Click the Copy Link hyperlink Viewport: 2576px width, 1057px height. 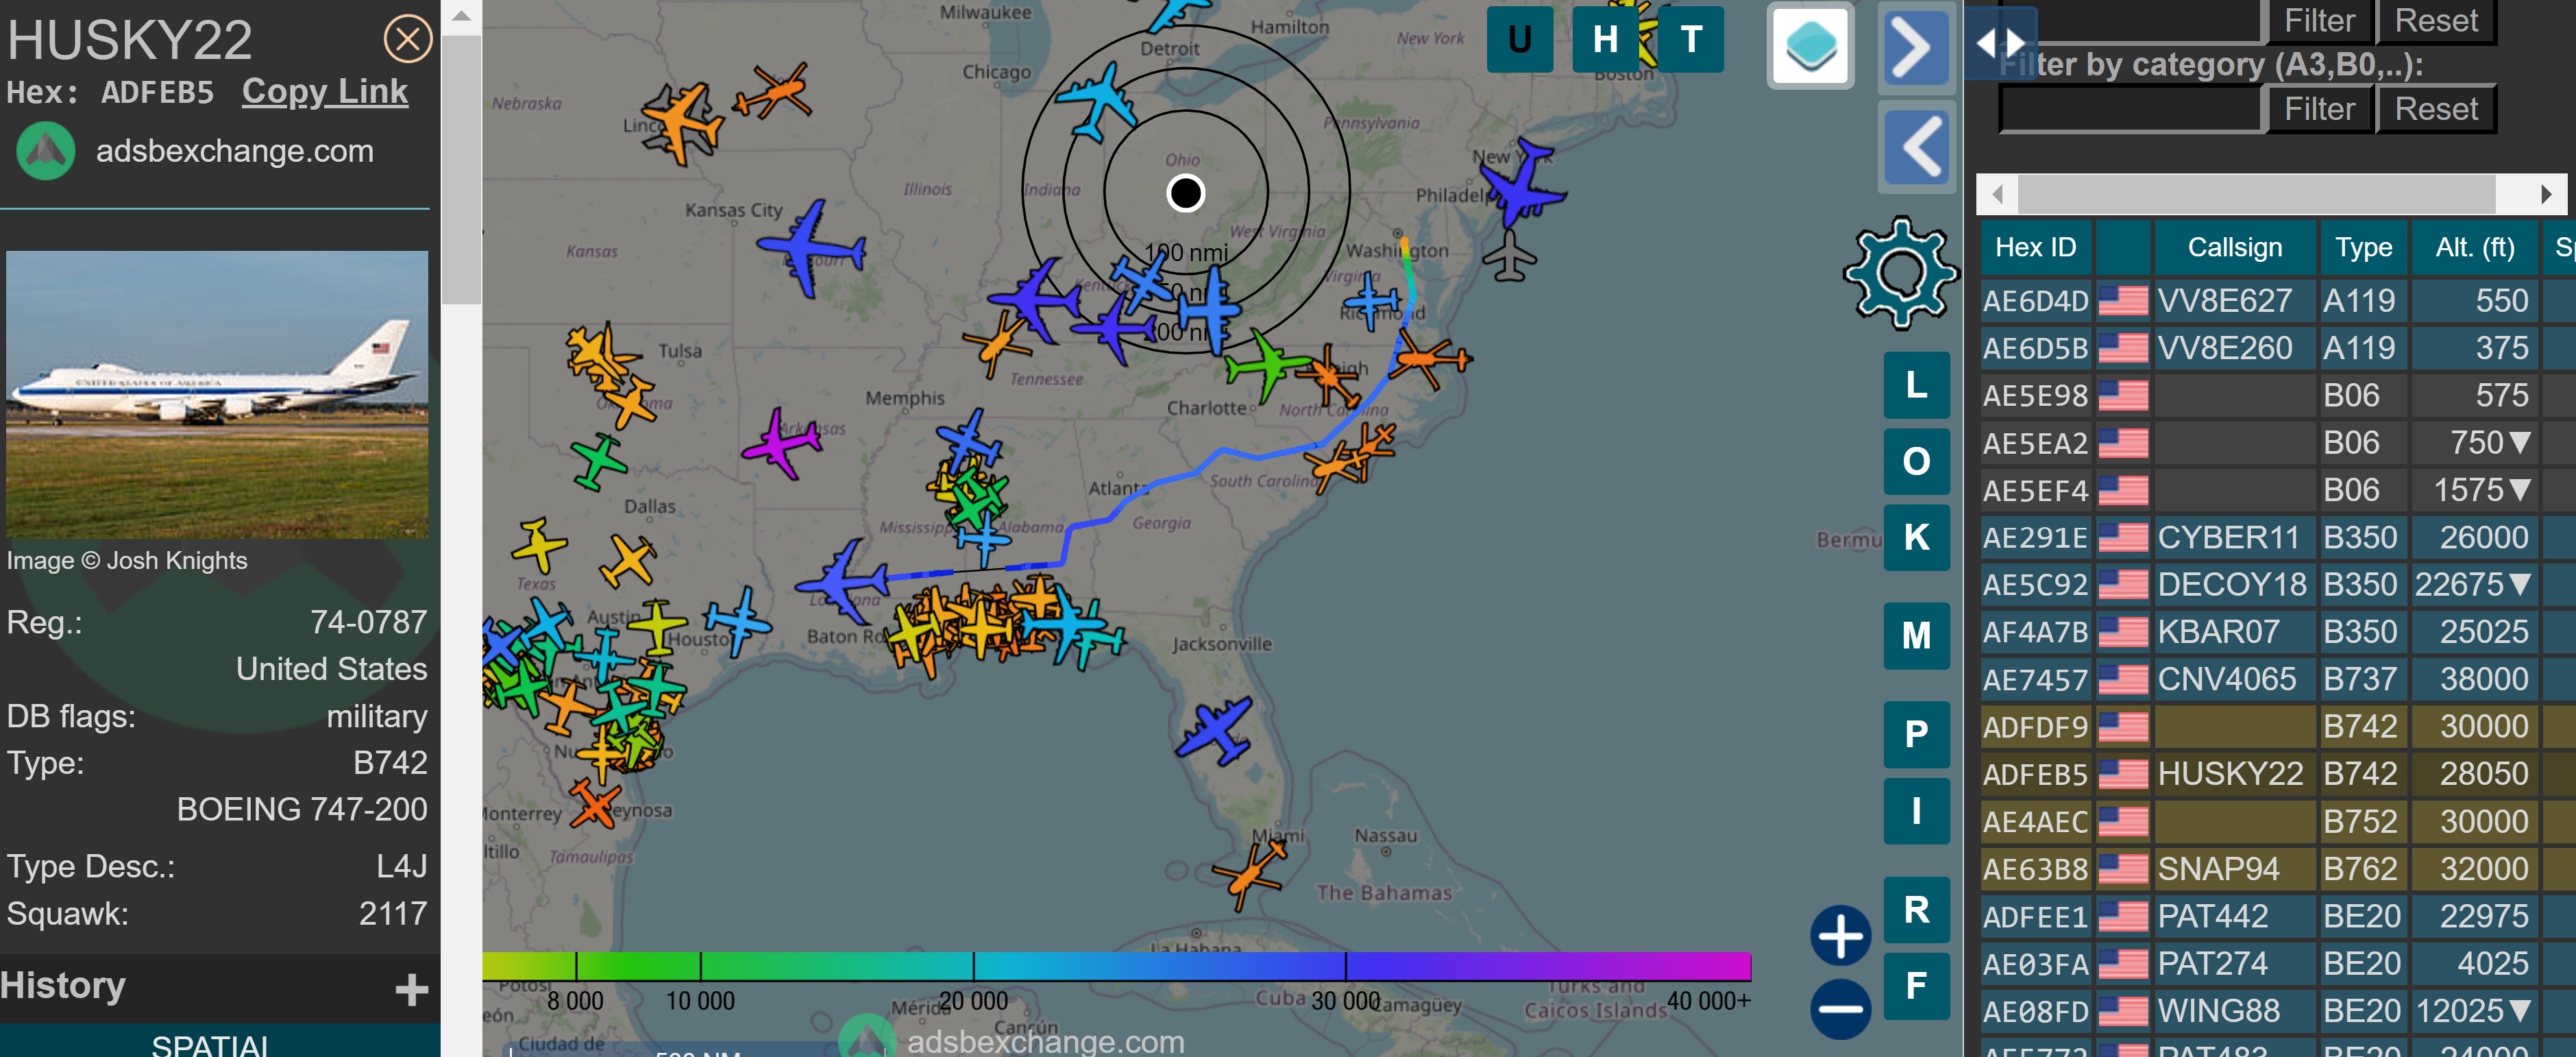point(325,91)
